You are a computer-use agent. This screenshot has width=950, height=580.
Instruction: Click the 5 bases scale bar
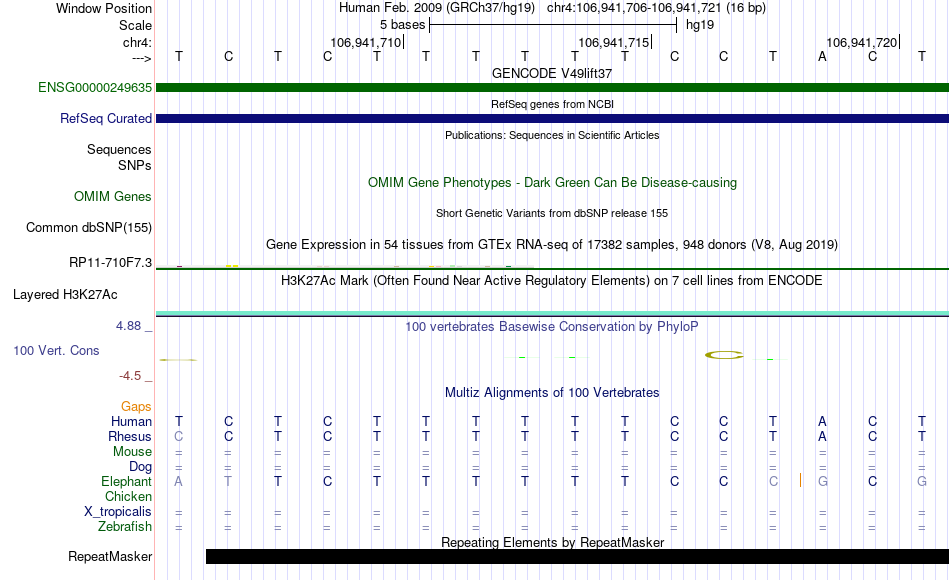tap(553, 25)
